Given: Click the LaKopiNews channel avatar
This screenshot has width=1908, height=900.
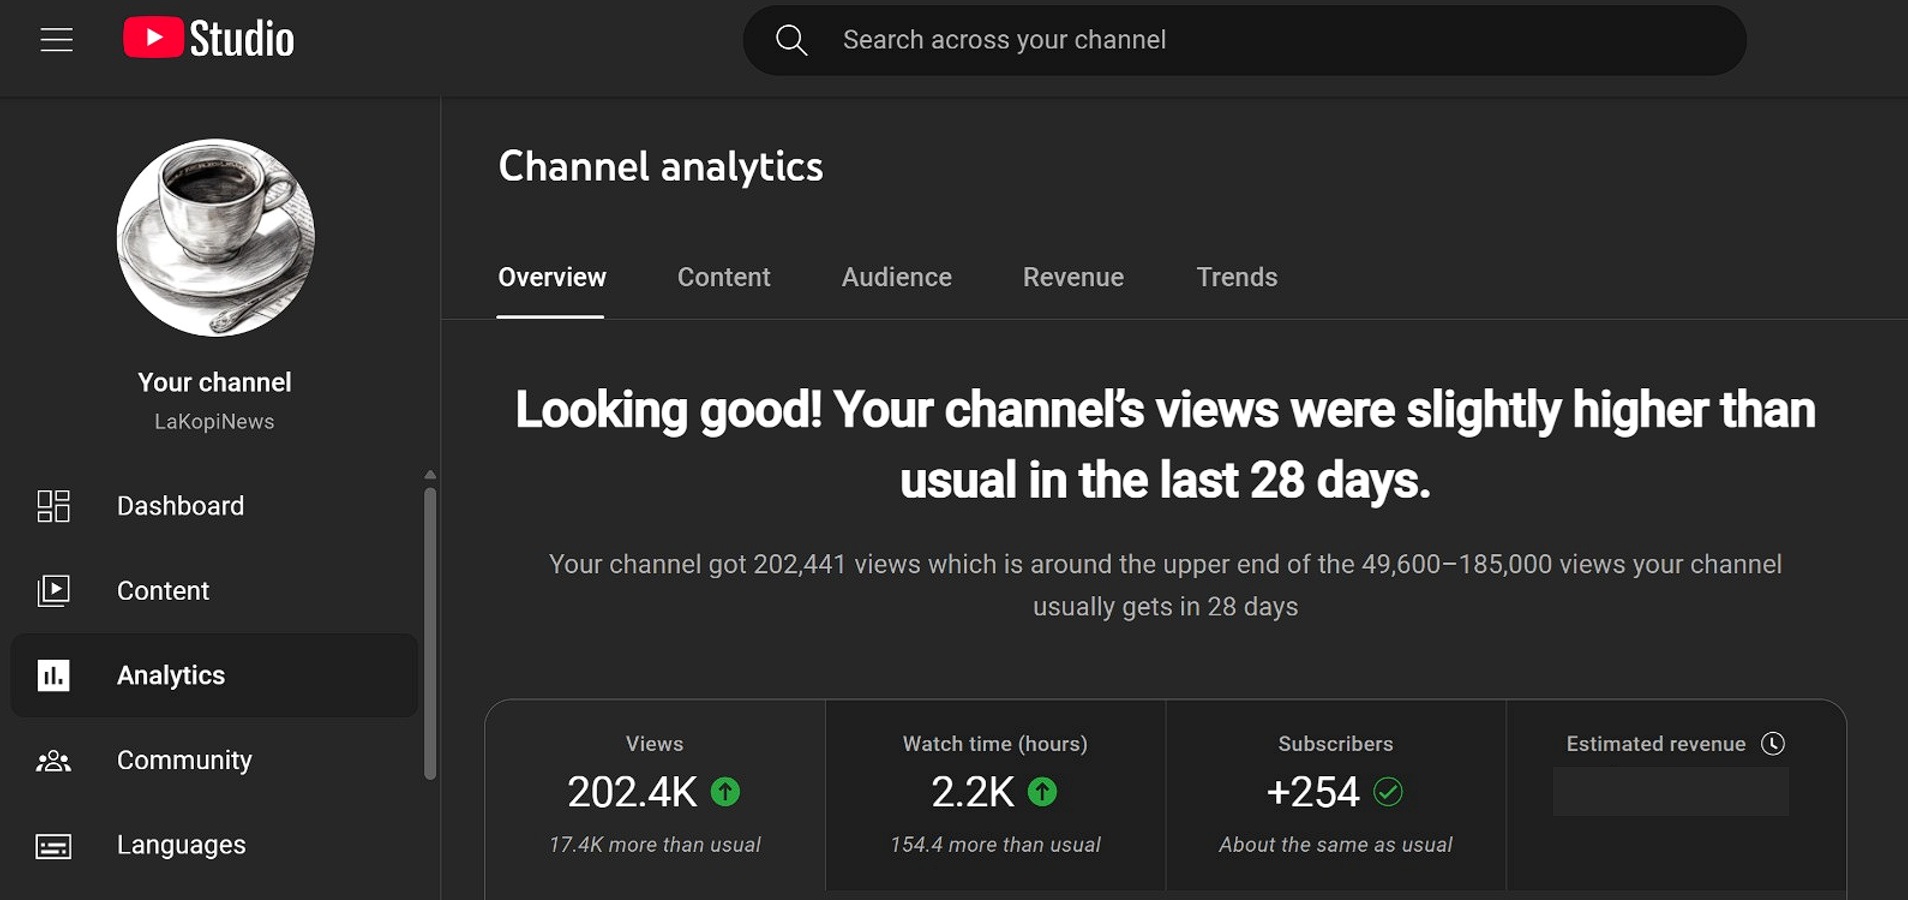Looking at the screenshot, I should coord(216,238).
